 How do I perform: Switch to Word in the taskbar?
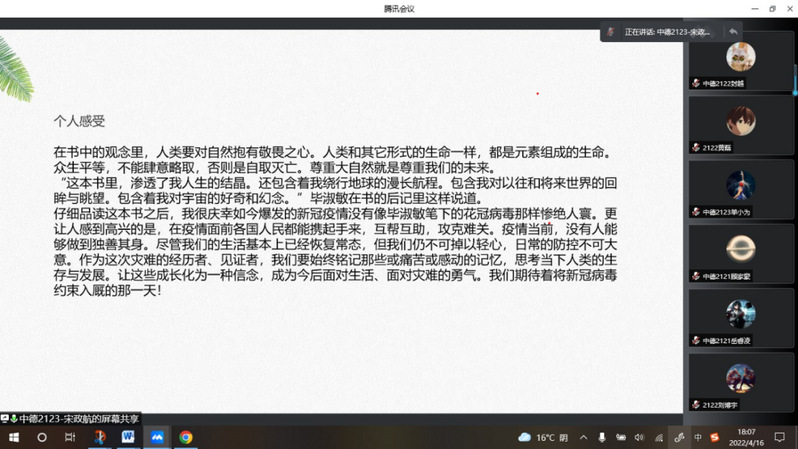tap(128, 437)
